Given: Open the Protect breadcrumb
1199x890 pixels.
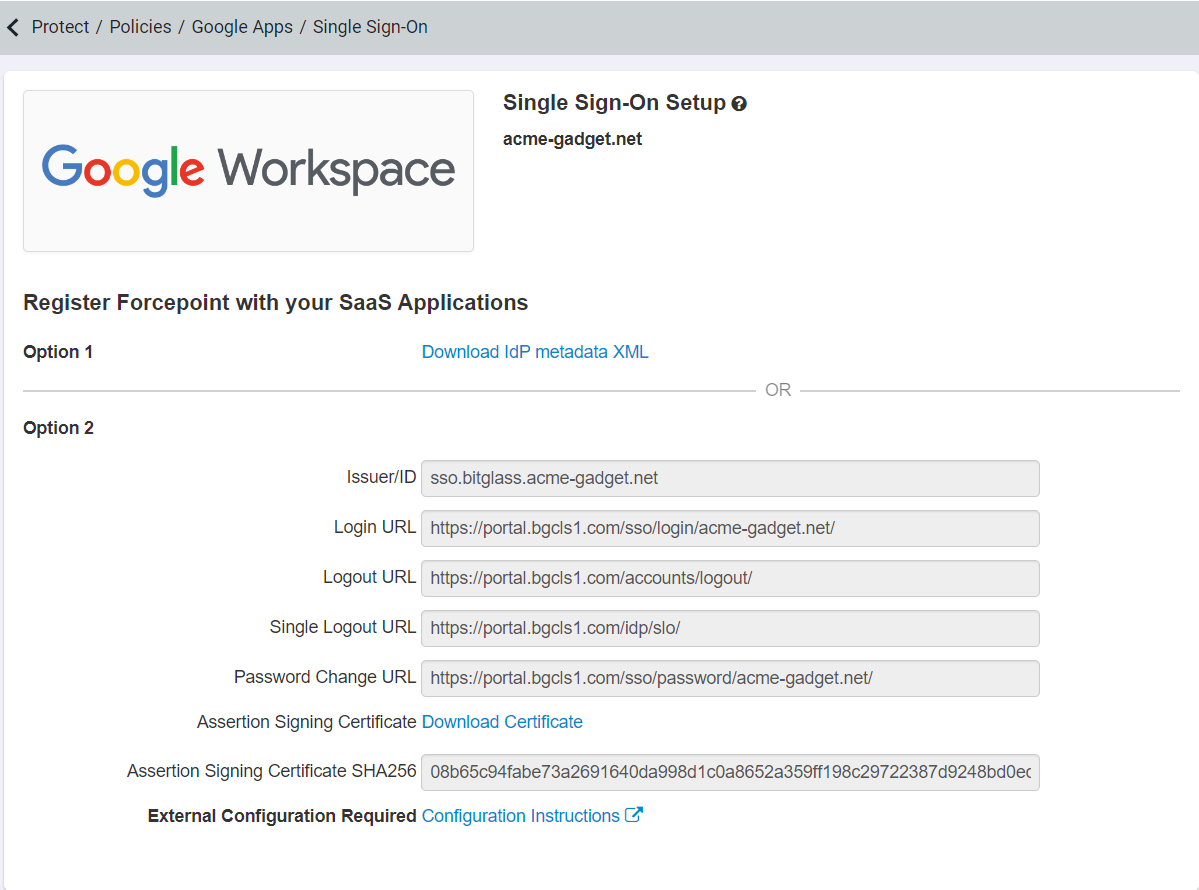Looking at the screenshot, I should [x=60, y=27].
